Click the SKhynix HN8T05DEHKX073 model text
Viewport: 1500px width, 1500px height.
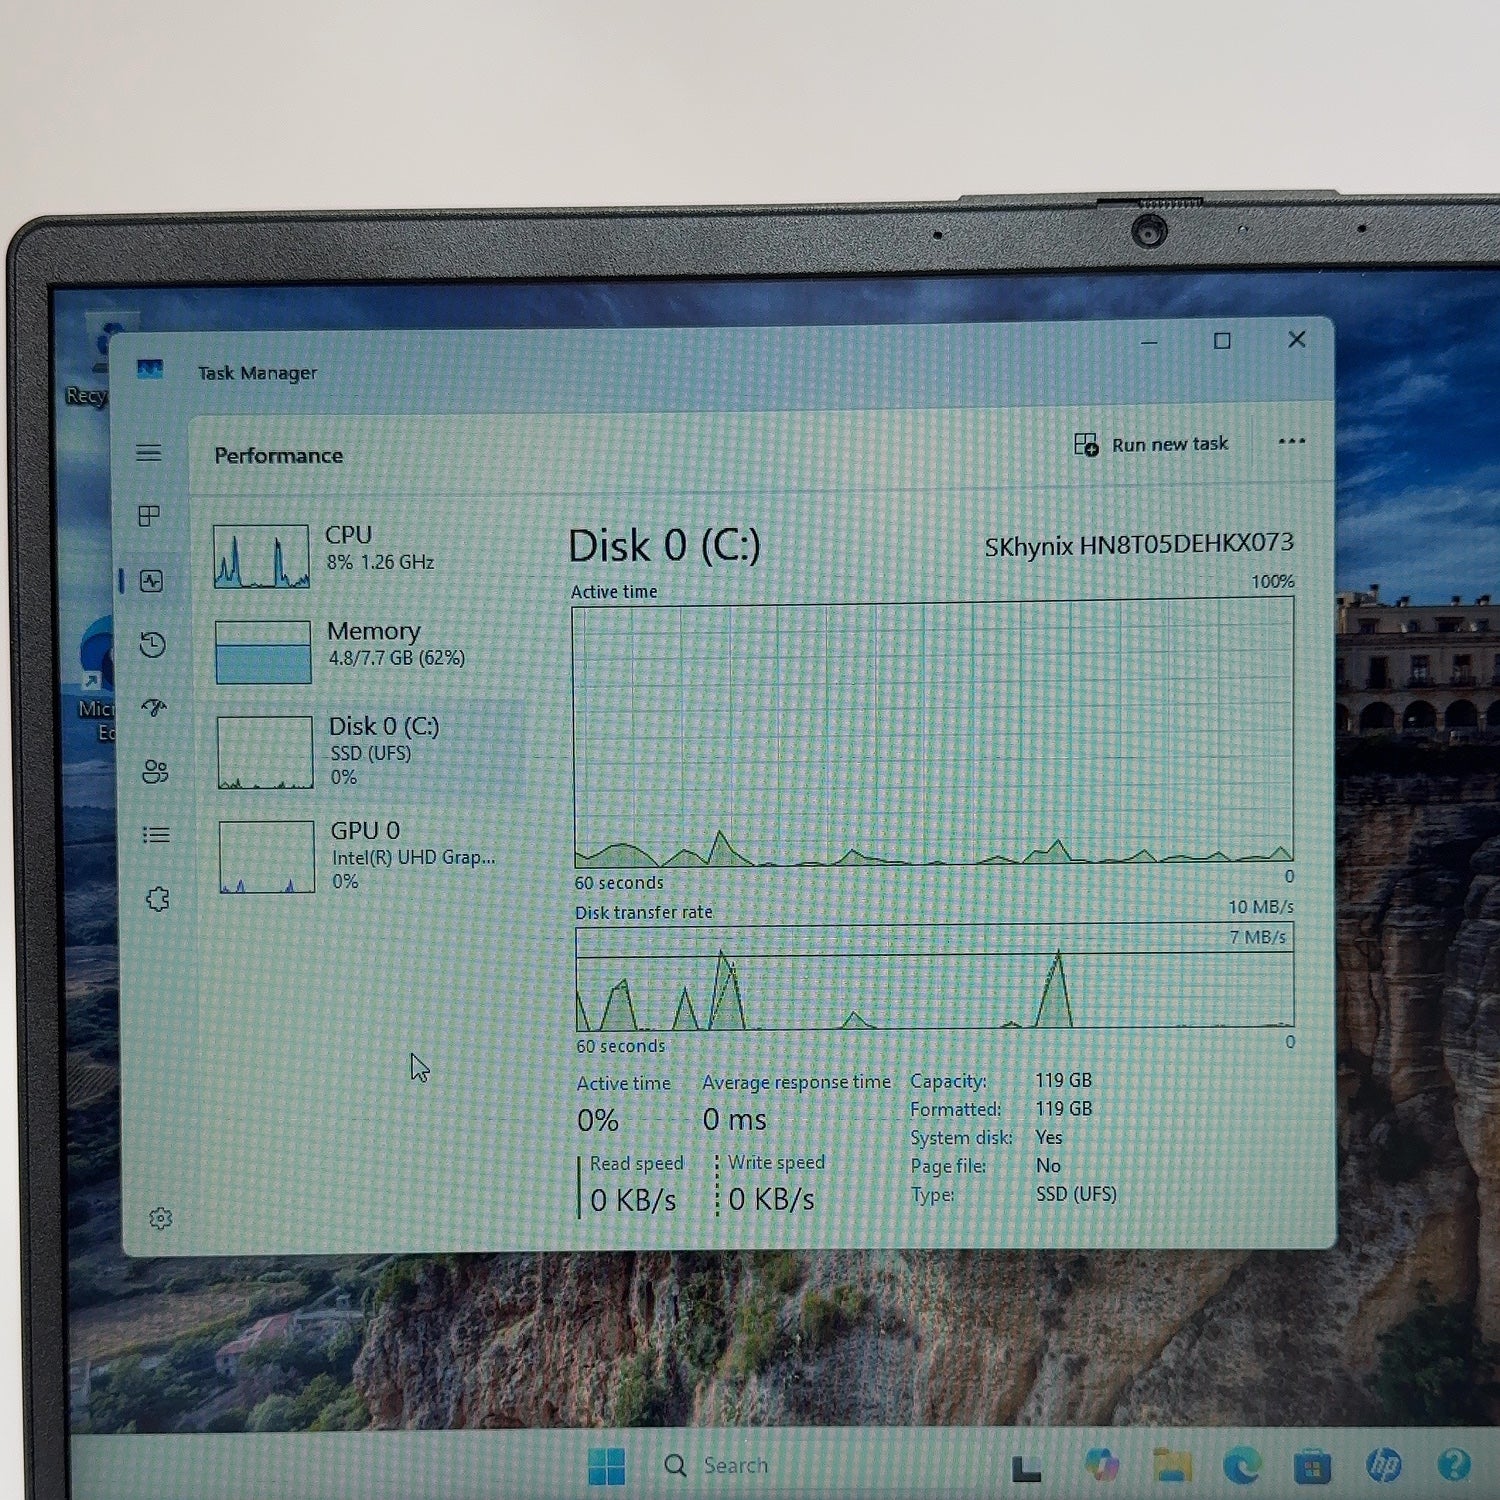[x=1139, y=545]
